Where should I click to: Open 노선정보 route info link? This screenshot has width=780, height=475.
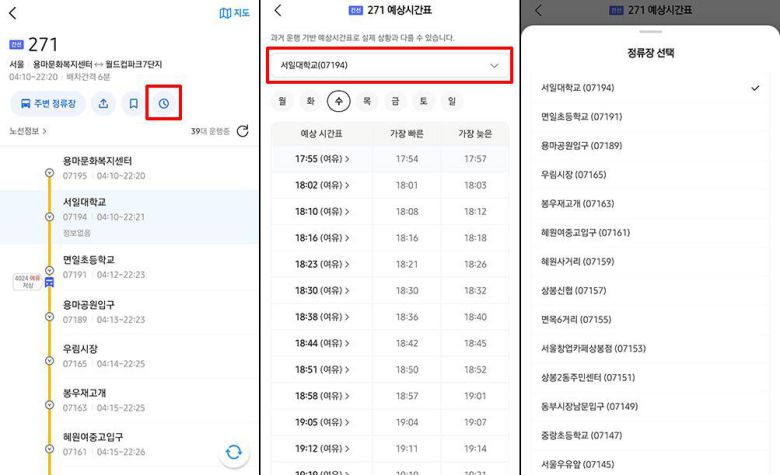coord(28,131)
